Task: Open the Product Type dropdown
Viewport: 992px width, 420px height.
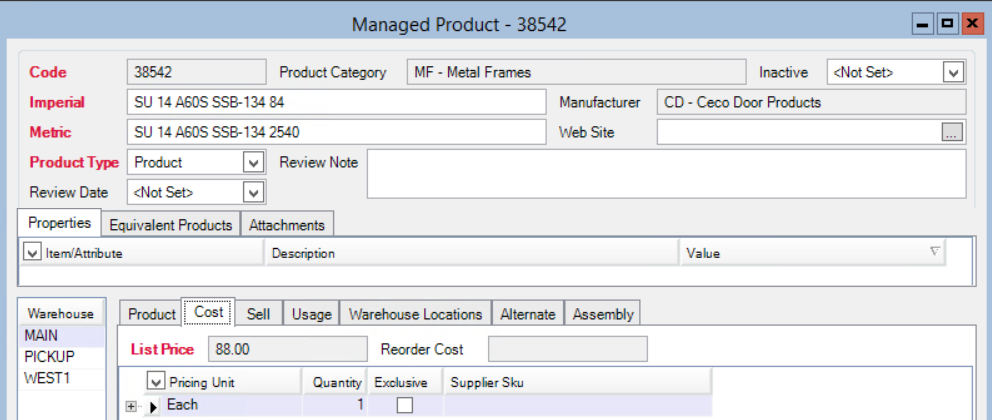Action: point(253,162)
